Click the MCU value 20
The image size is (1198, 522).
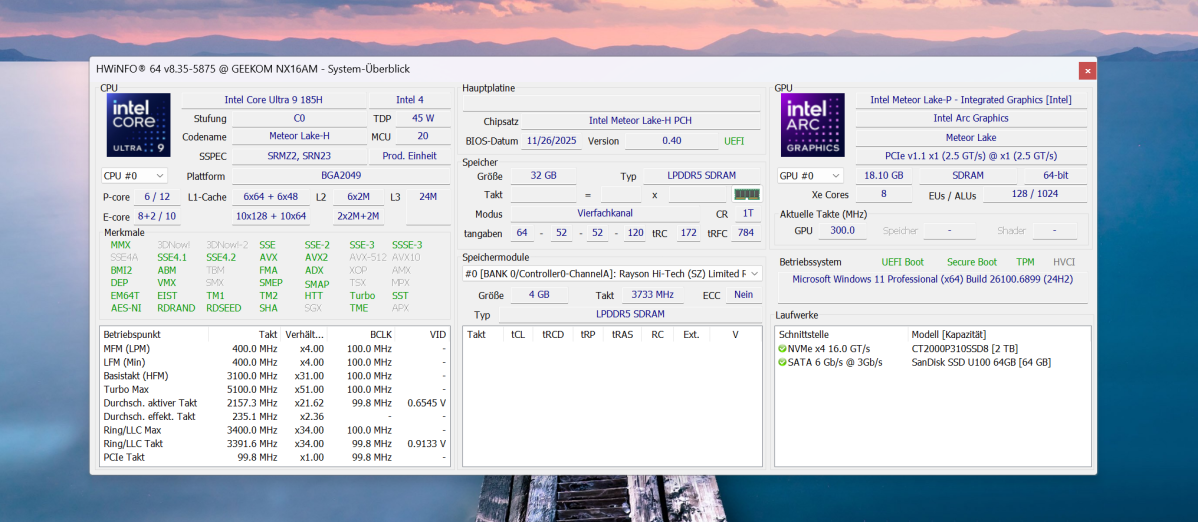(x=423, y=137)
